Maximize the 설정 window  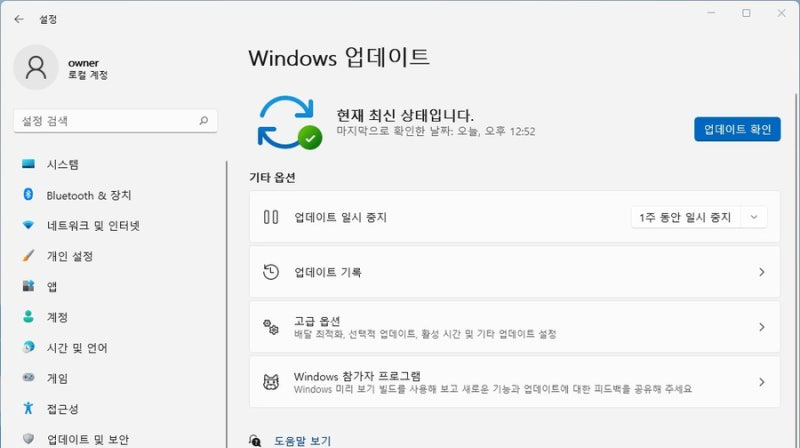coord(746,13)
